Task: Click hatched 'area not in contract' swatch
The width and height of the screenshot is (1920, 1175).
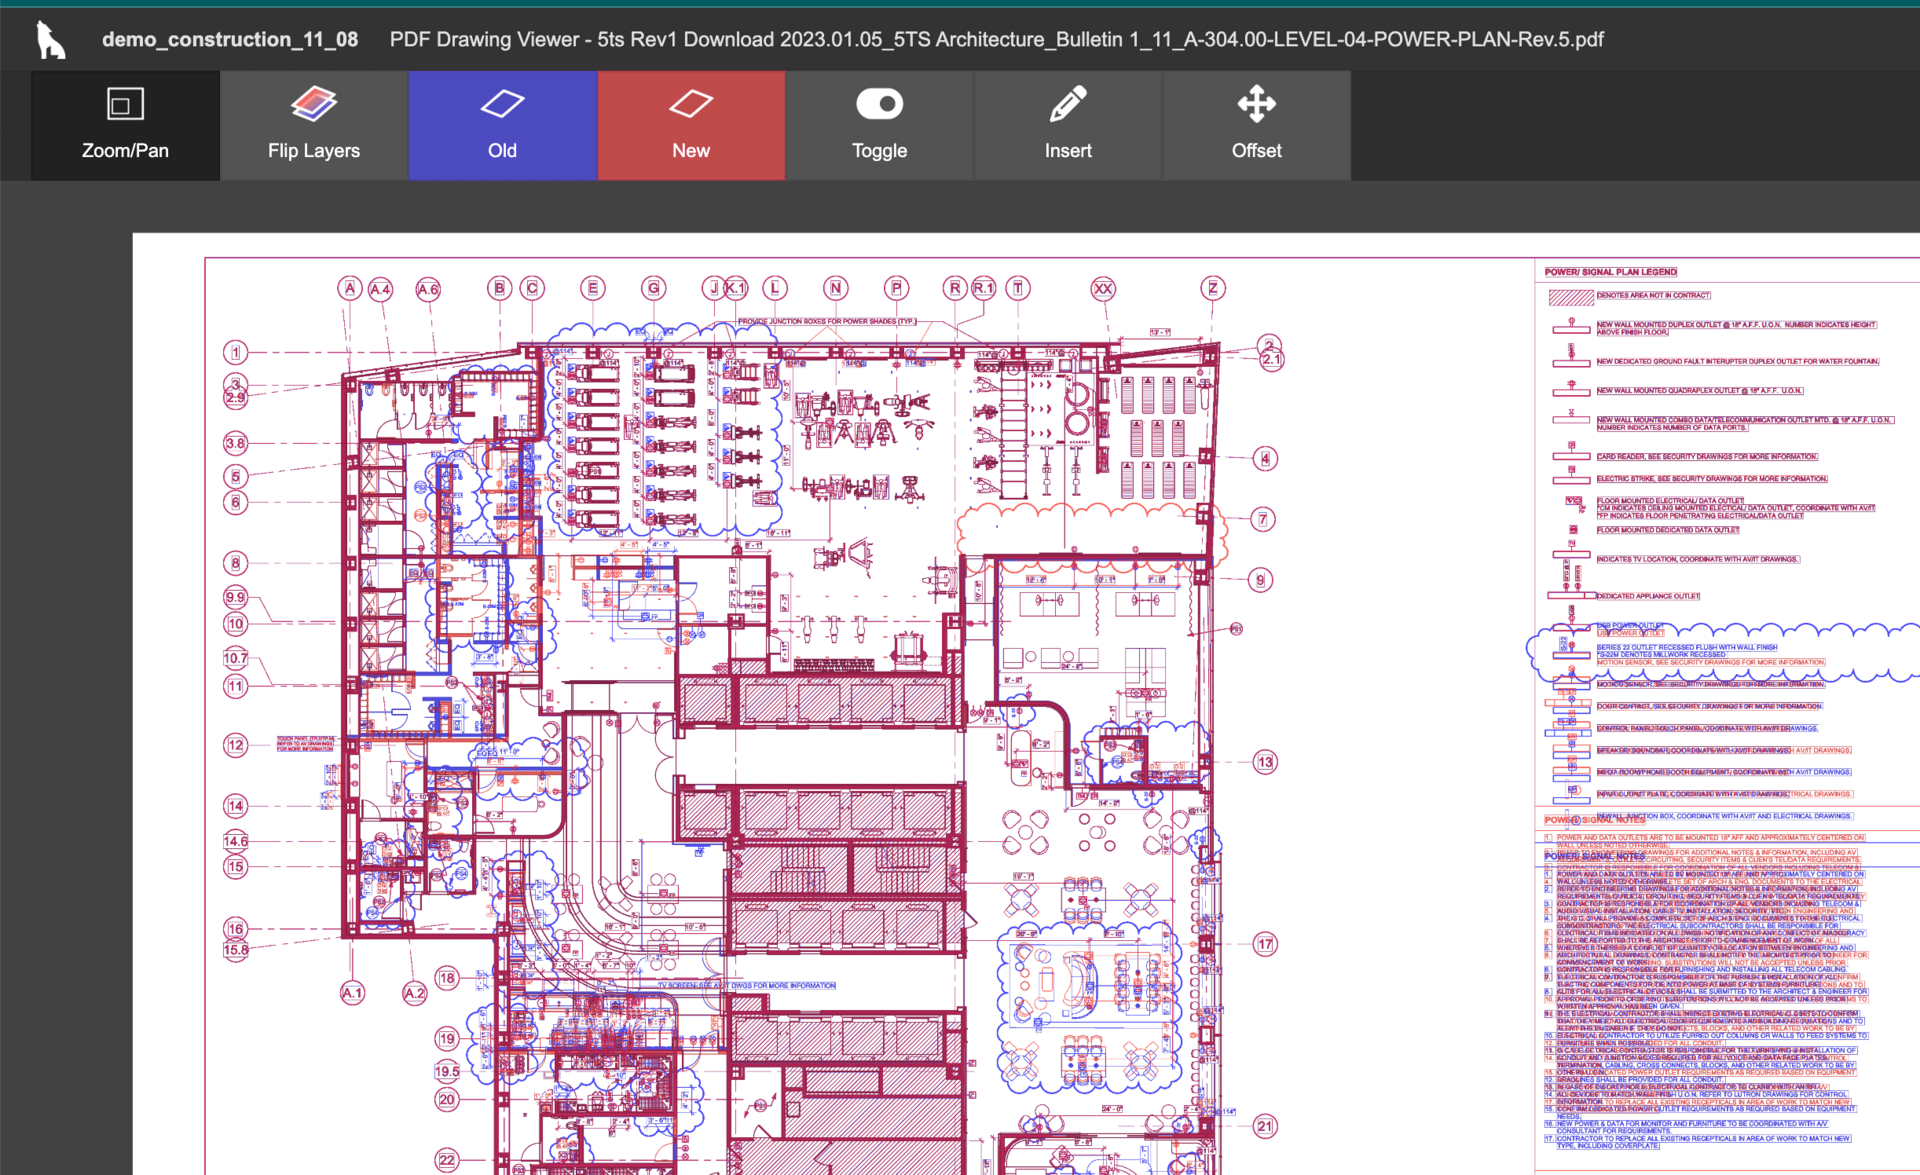Action: point(1570,296)
